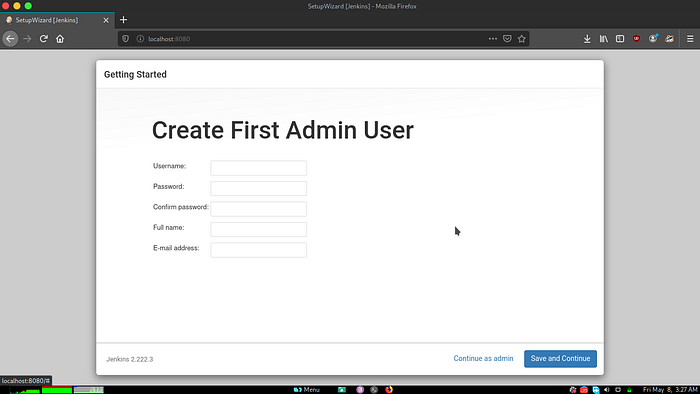Go back with the browser back arrow
The height and width of the screenshot is (394, 700).
[10, 39]
